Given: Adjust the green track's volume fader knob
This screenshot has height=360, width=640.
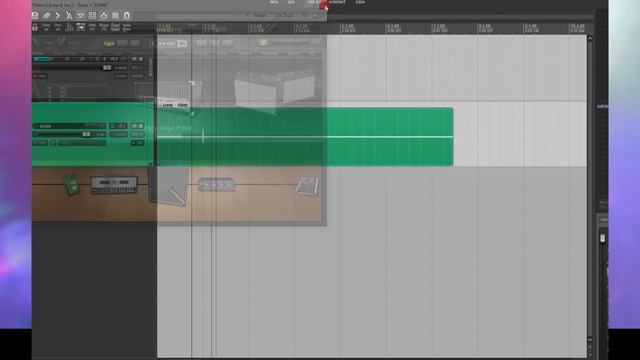Looking at the screenshot, I should (x=86, y=134).
